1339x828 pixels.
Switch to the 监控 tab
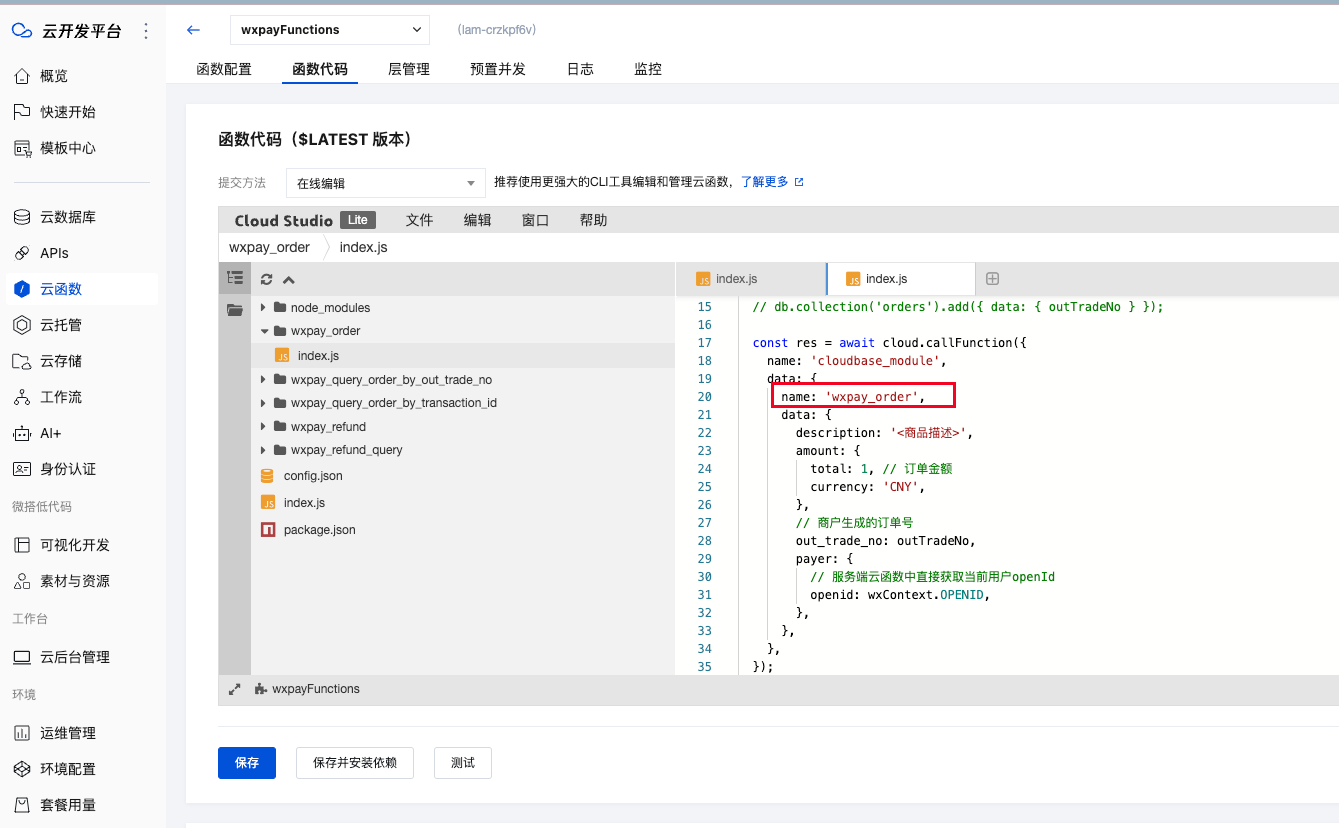click(648, 69)
